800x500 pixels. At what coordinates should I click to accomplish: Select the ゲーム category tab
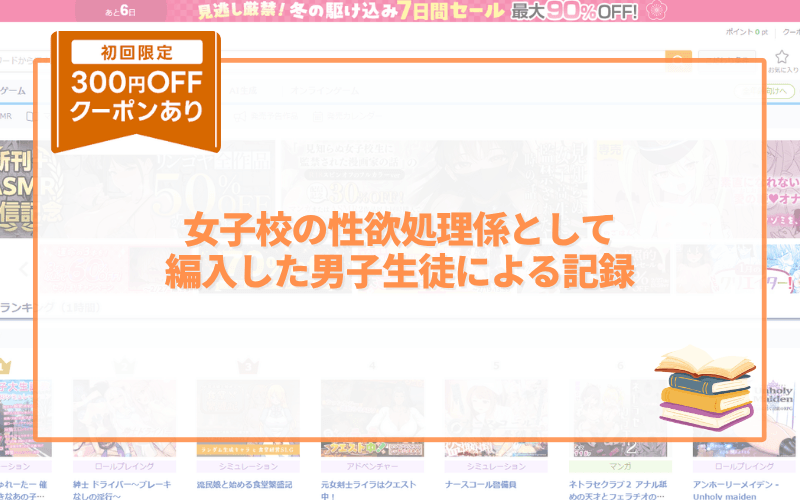coord(13,91)
